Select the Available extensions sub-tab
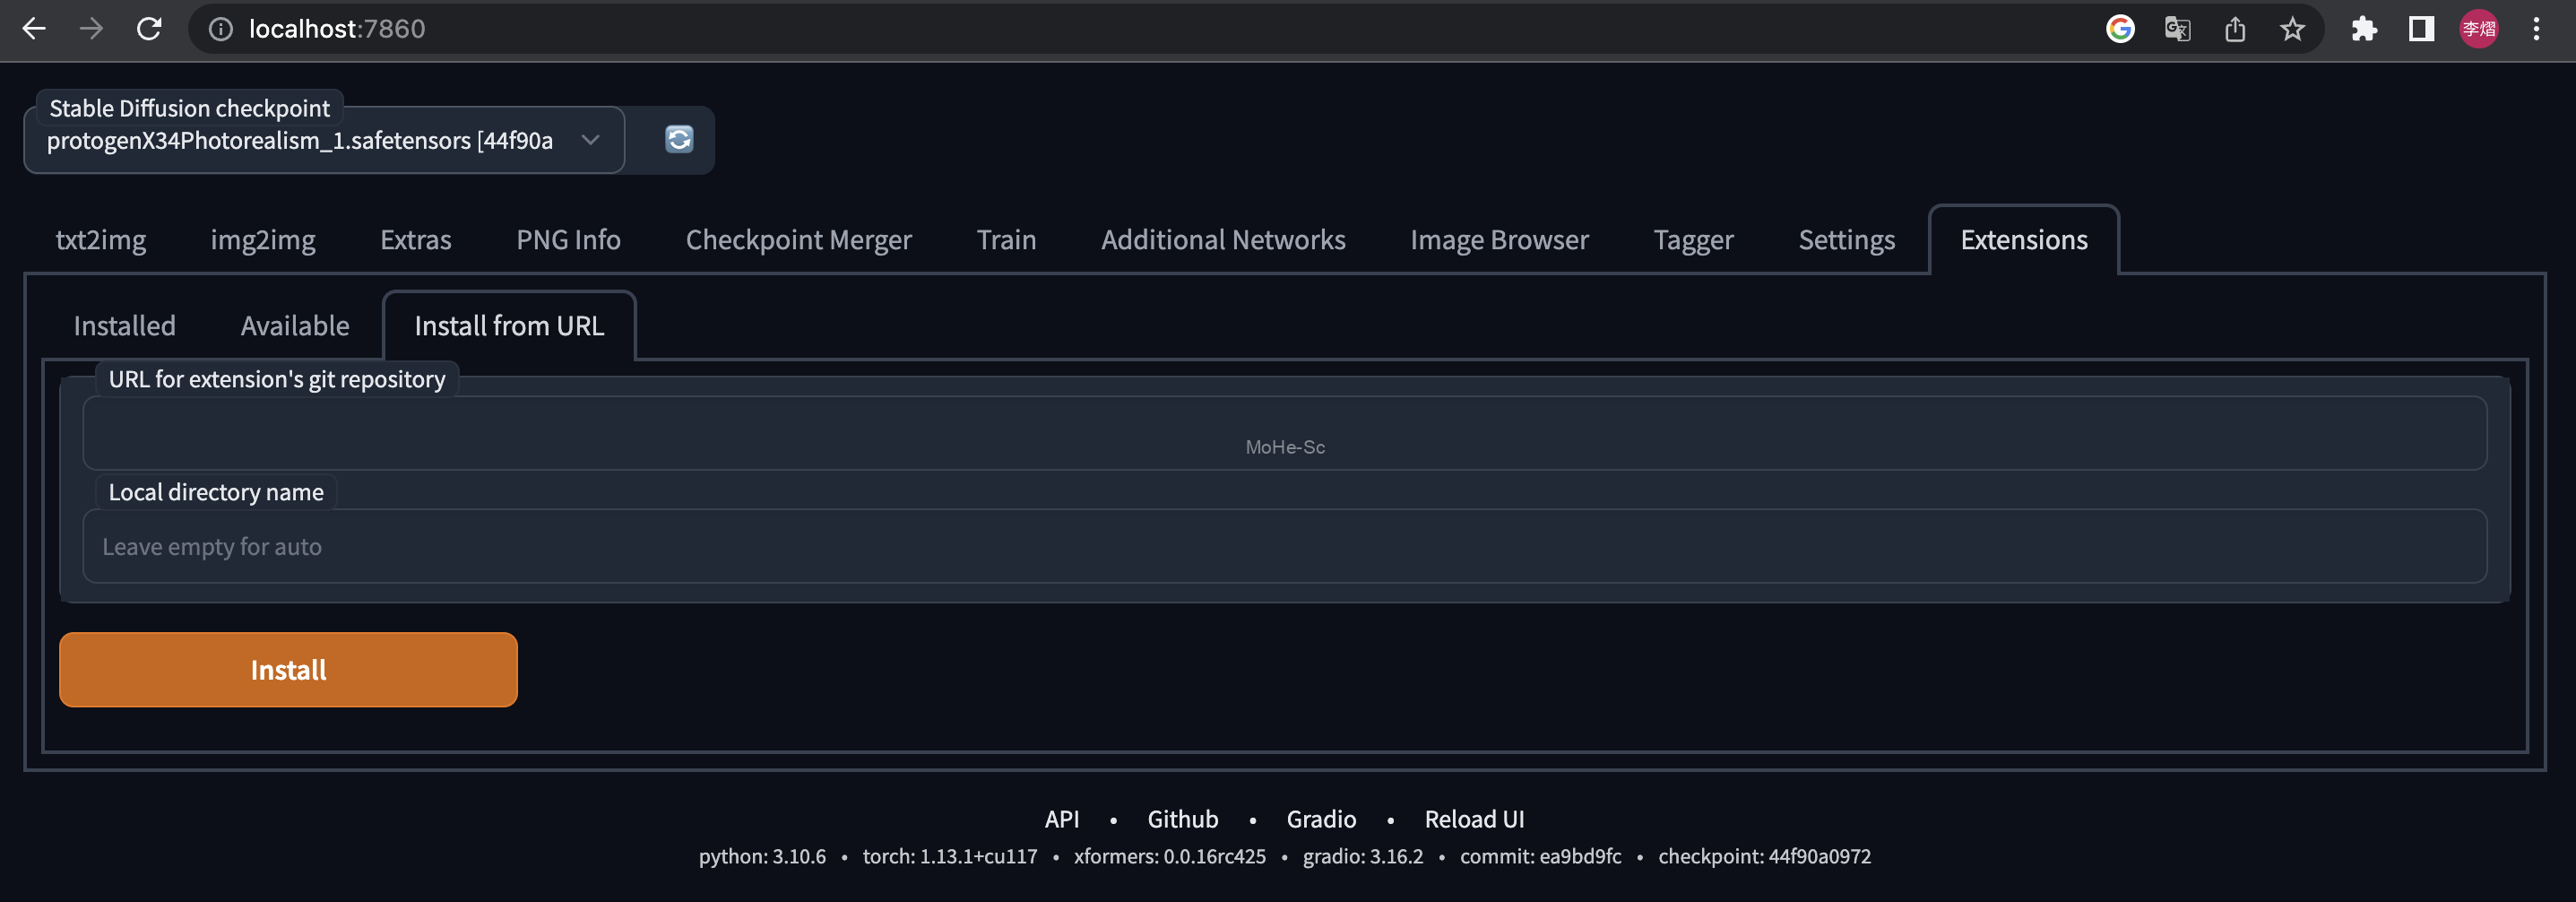Image resolution: width=2576 pixels, height=902 pixels. pyautogui.click(x=295, y=326)
